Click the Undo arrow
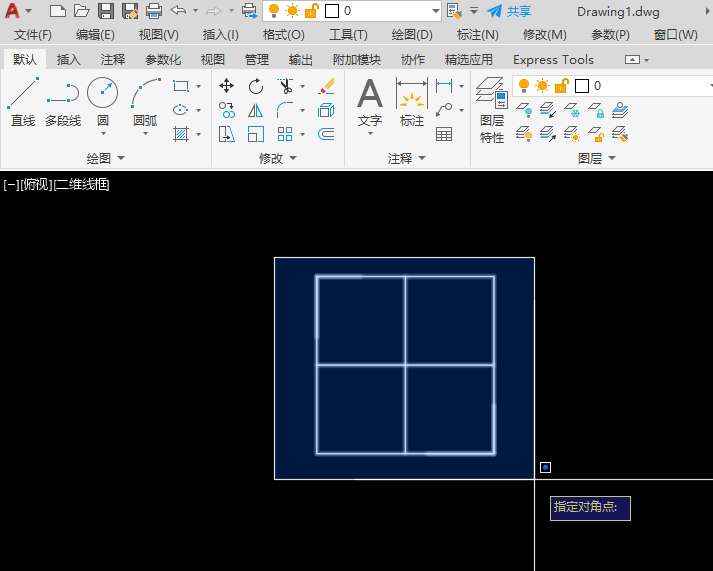The image size is (713, 571). click(178, 10)
